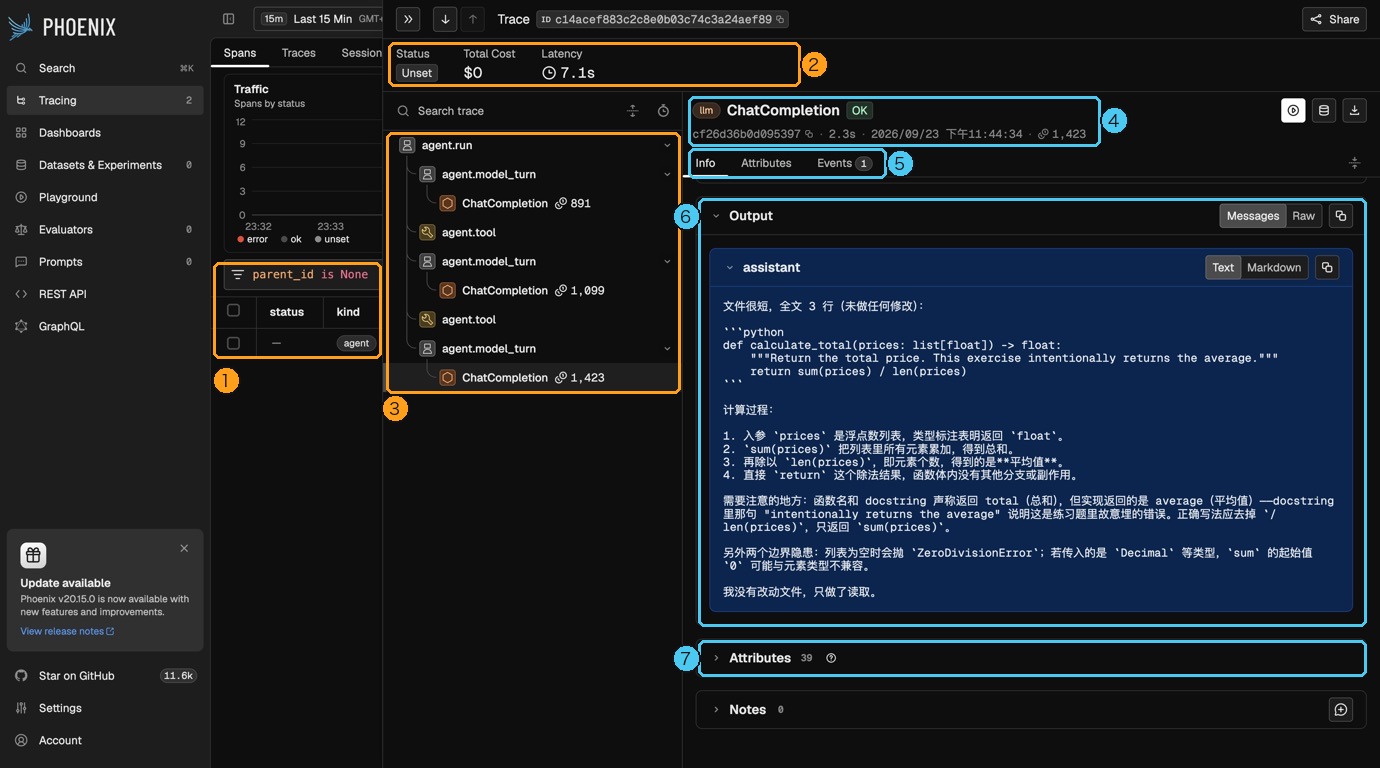
Task: Download the span using the download icon
Action: tap(1354, 110)
